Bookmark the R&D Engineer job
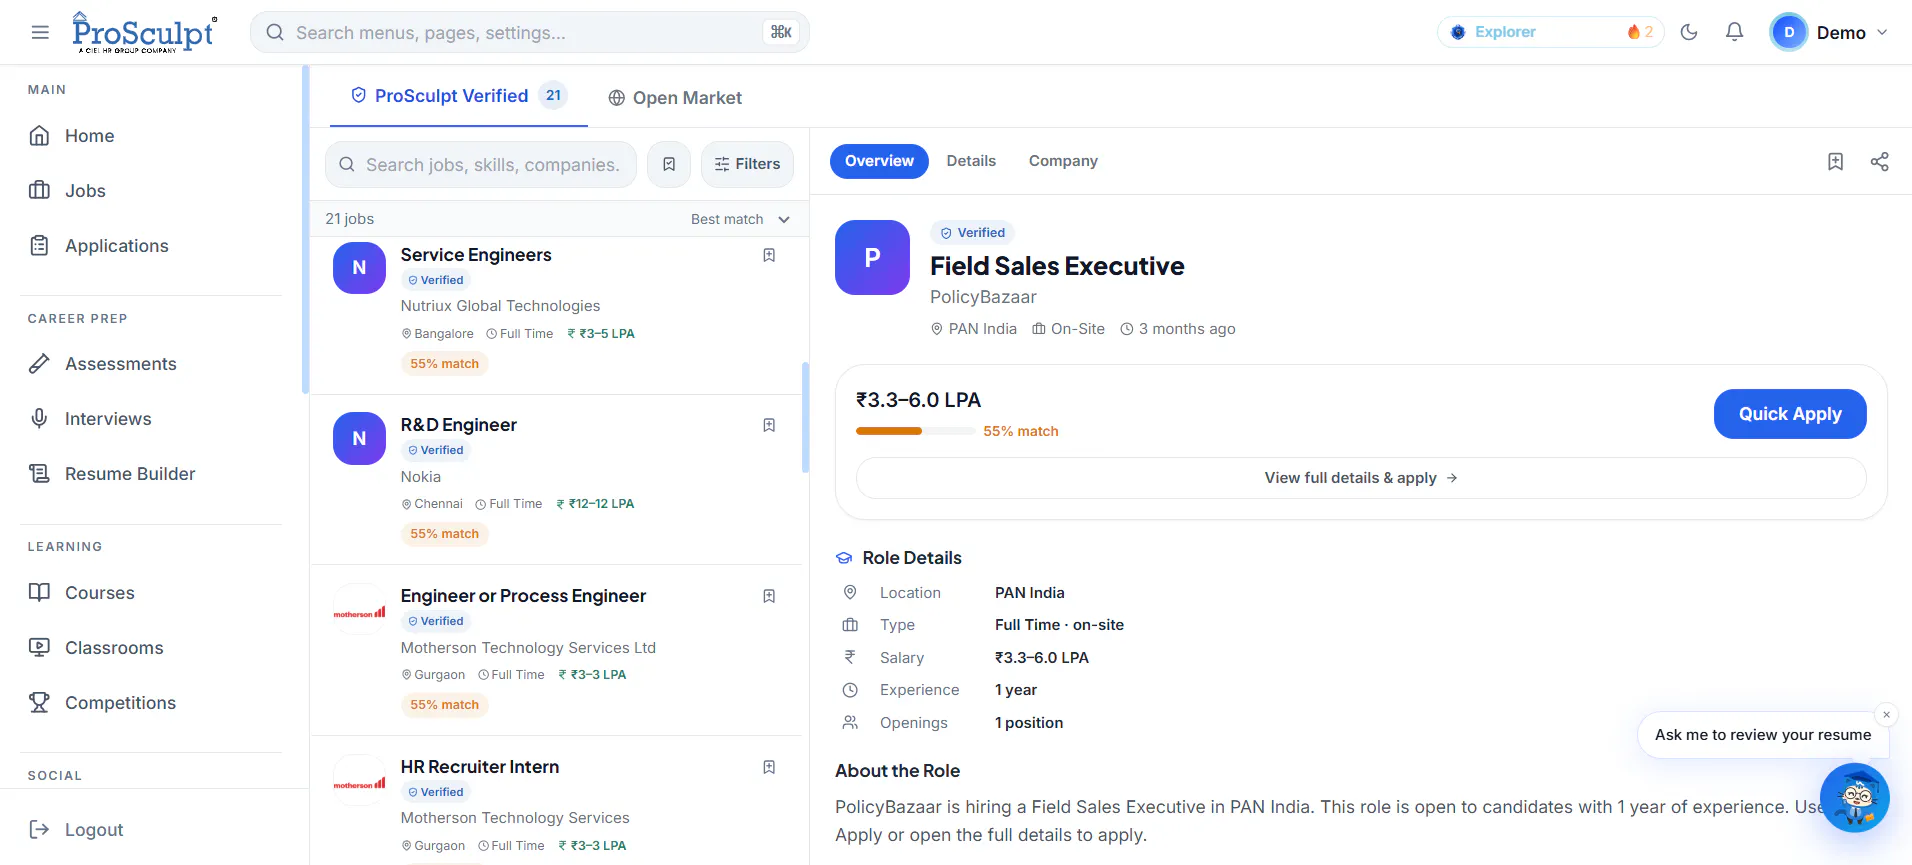Screen dimensions: 1912x865 [769, 425]
